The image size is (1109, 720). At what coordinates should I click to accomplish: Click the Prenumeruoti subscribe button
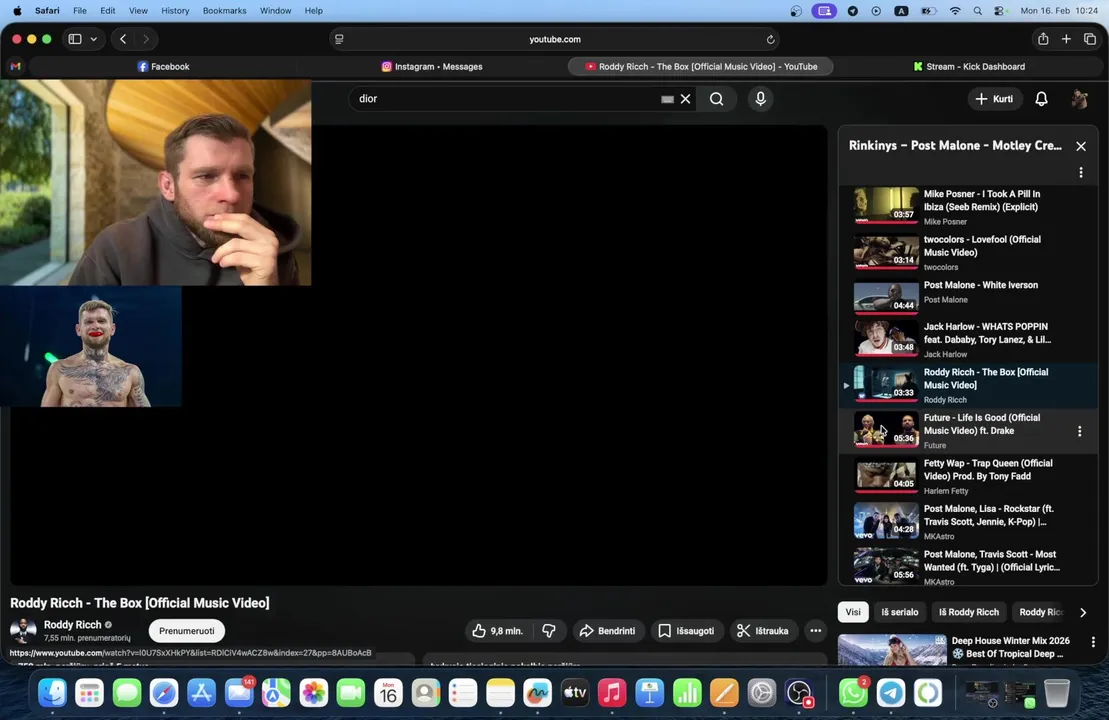tap(187, 631)
